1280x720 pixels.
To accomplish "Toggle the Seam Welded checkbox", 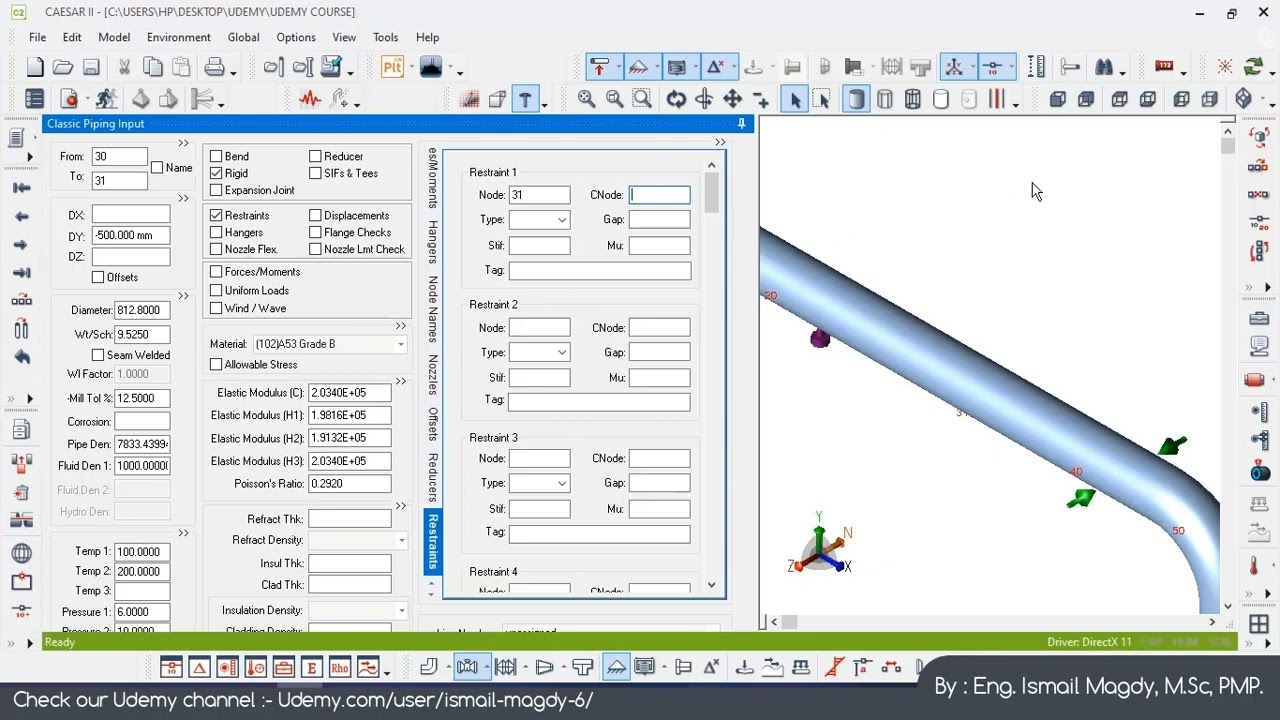I will tap(98, 355).
